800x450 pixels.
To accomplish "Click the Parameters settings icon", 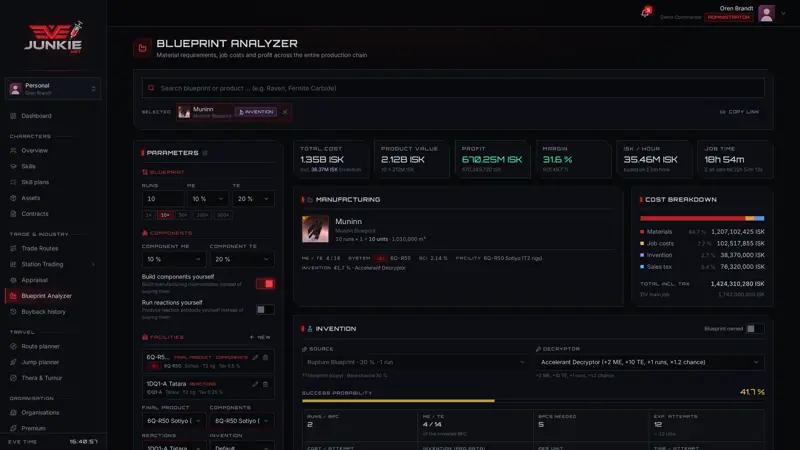I will (x=205, y=153).
